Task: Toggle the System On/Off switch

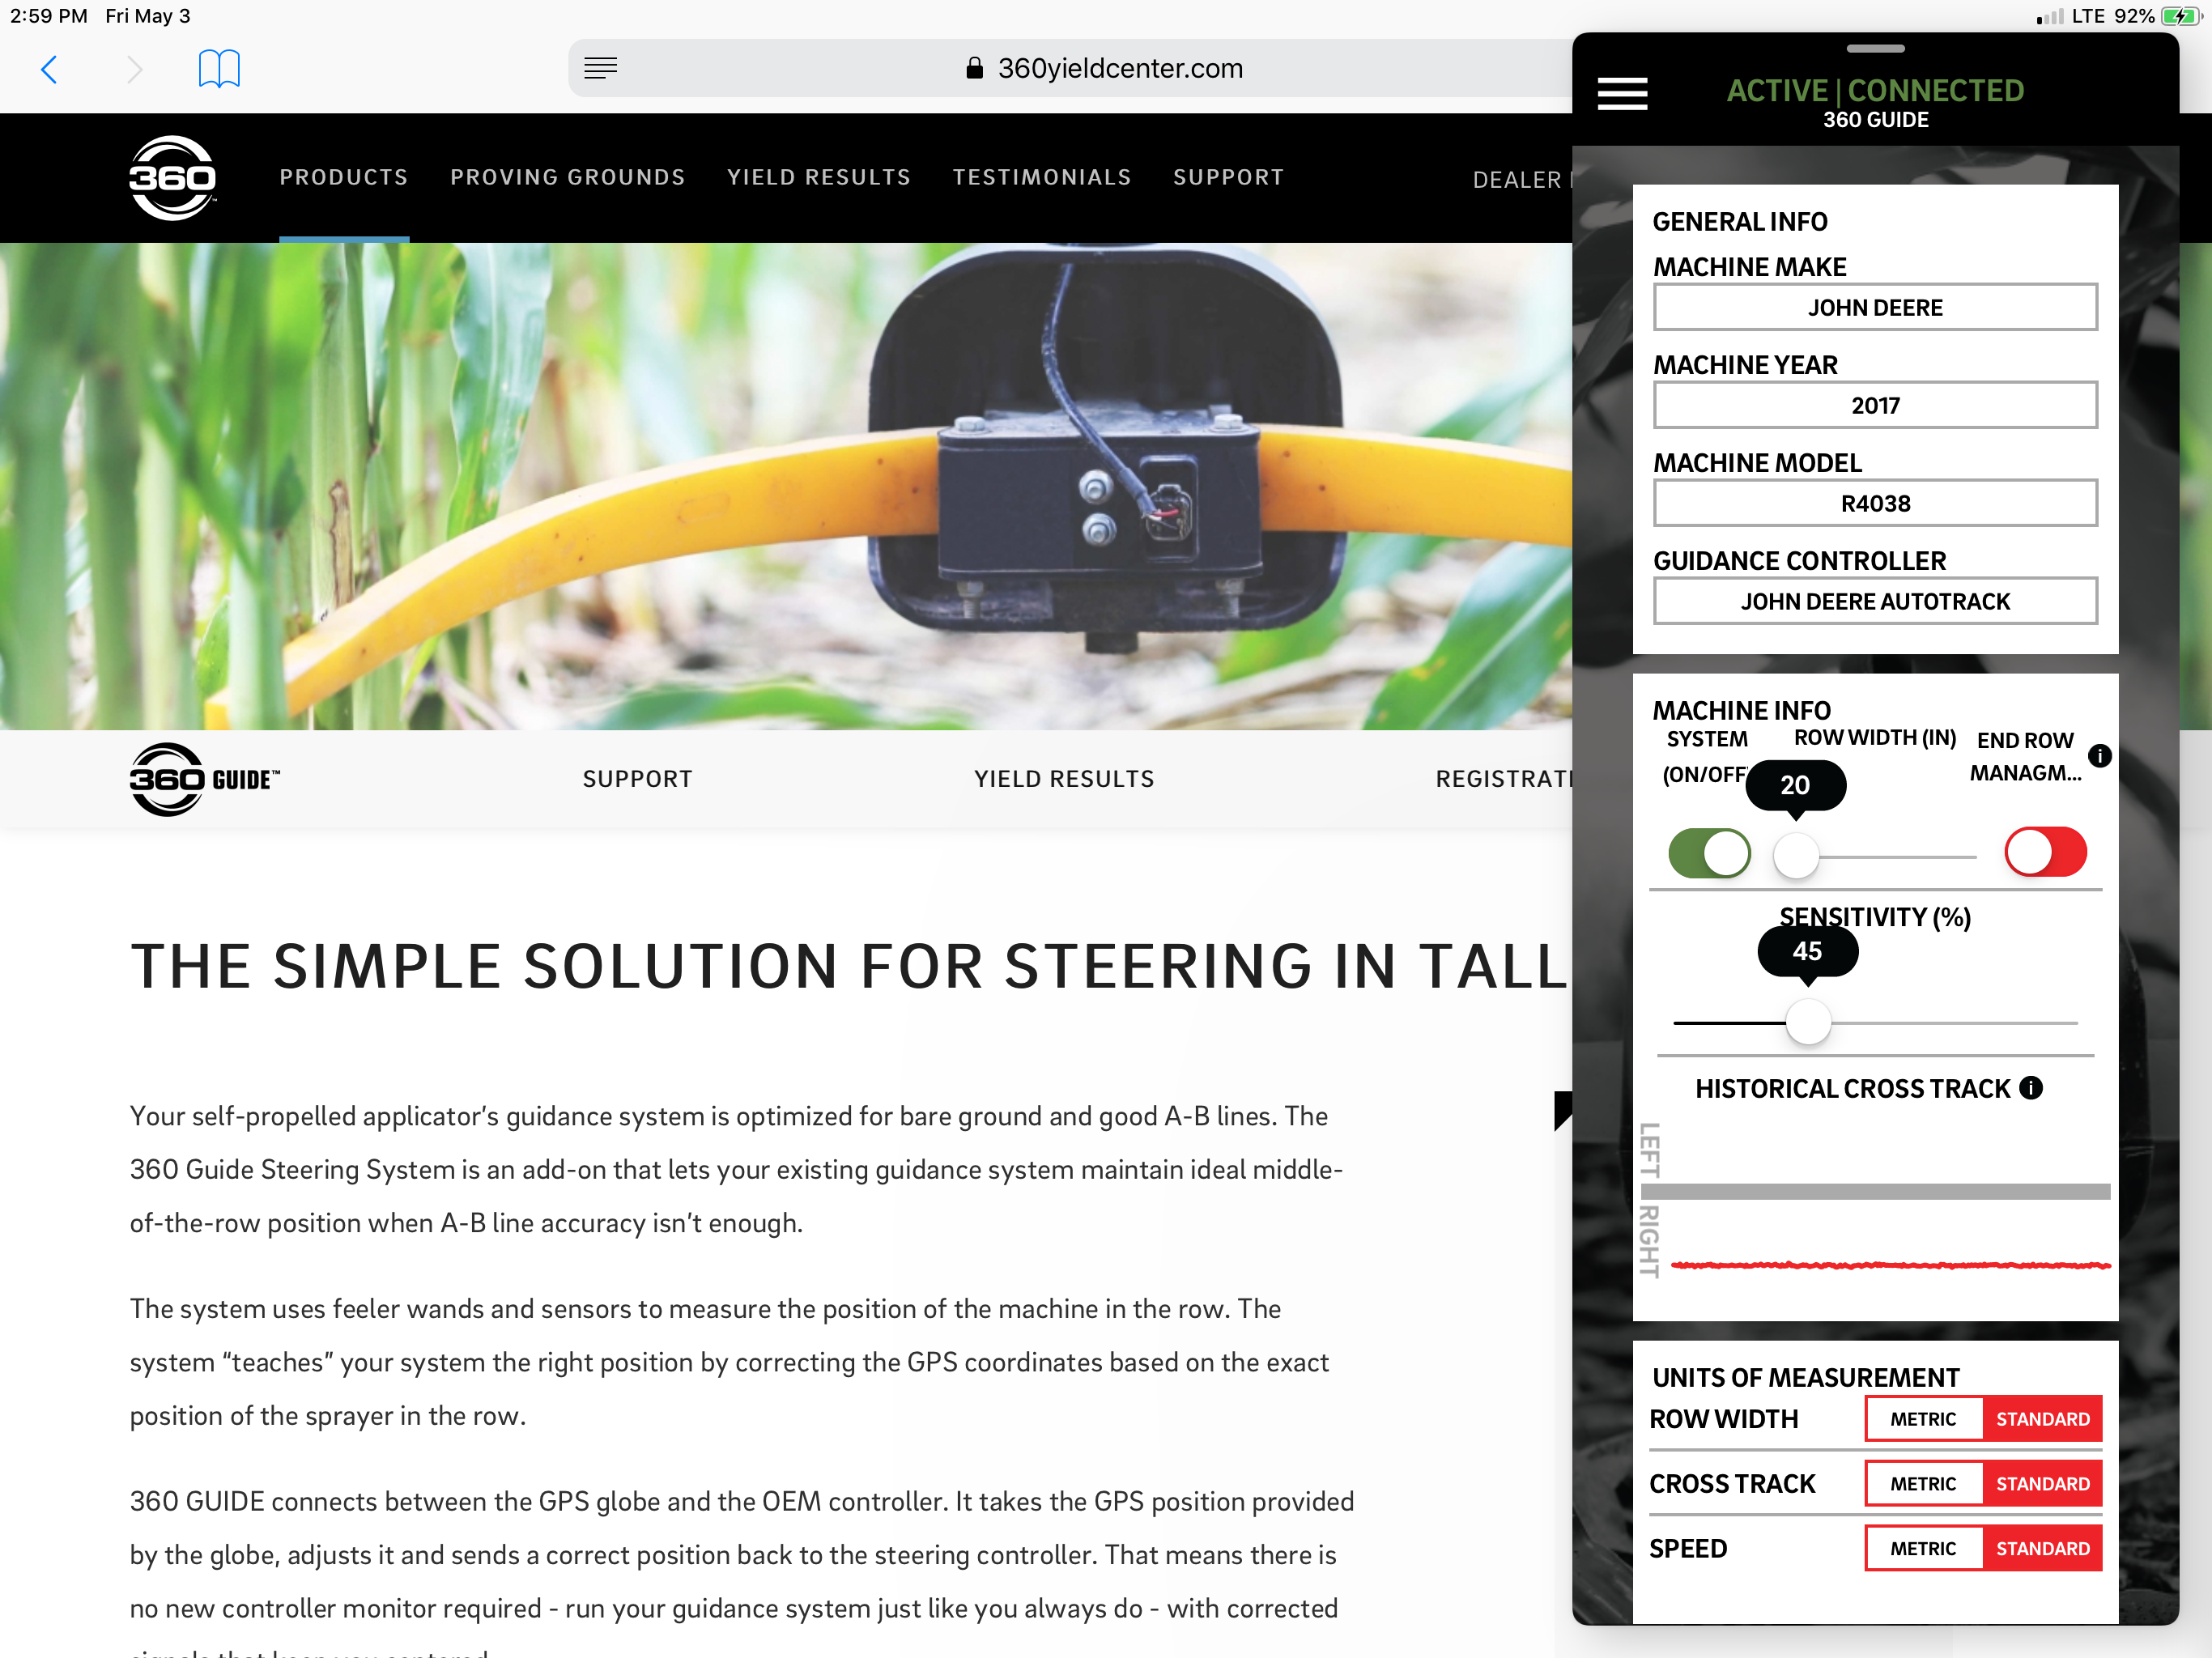Action: coord(1709,853)
